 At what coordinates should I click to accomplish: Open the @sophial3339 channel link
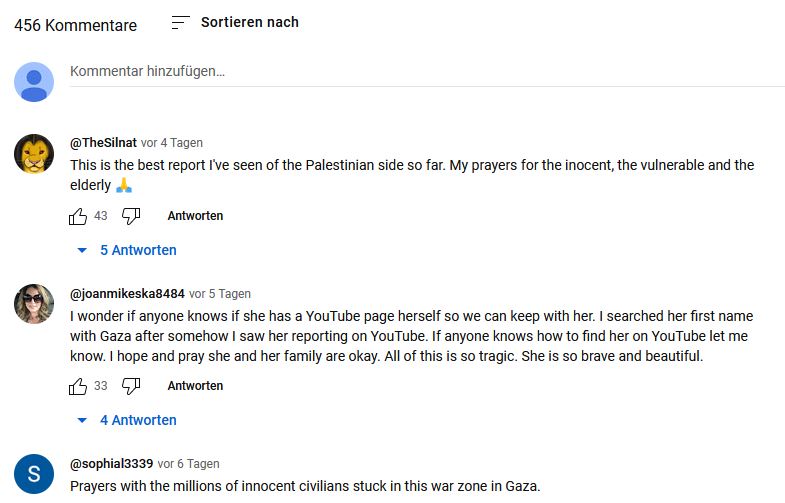pos(111,464)
